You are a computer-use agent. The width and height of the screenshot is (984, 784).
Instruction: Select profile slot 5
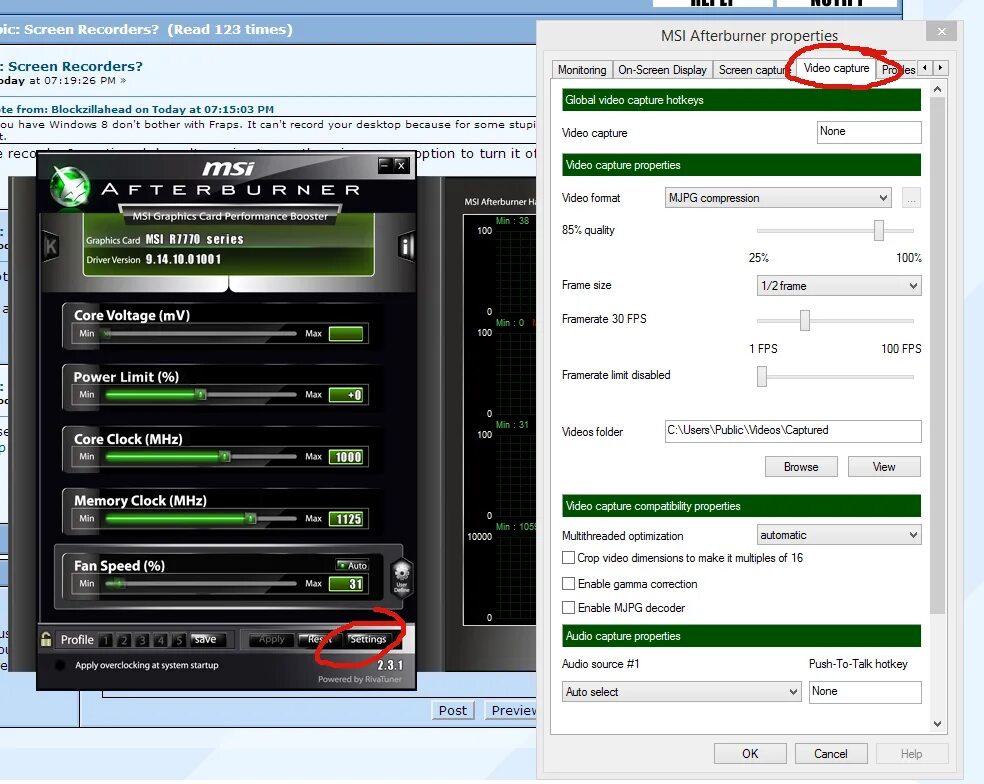[x=179, y=640]
